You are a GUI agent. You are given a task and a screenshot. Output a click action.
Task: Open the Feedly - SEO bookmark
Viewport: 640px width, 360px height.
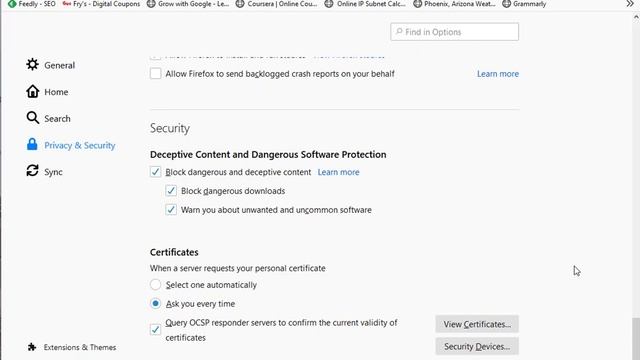pyautogui.click(x=32, y=4)
